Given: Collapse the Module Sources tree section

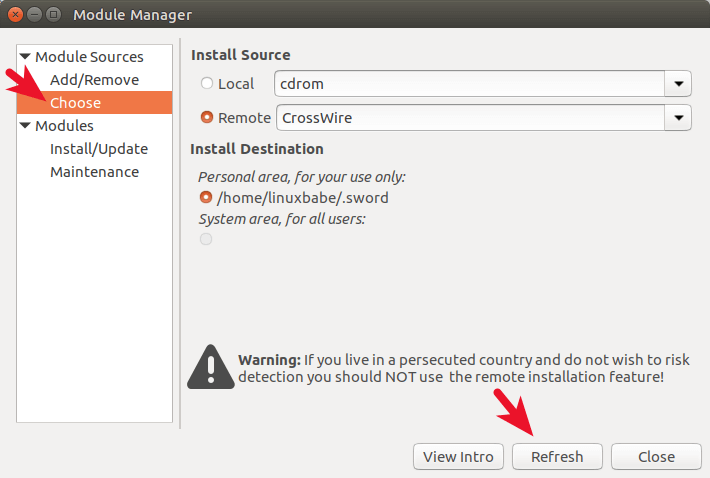Looking at the screenshot, I should tap(25, 57).
